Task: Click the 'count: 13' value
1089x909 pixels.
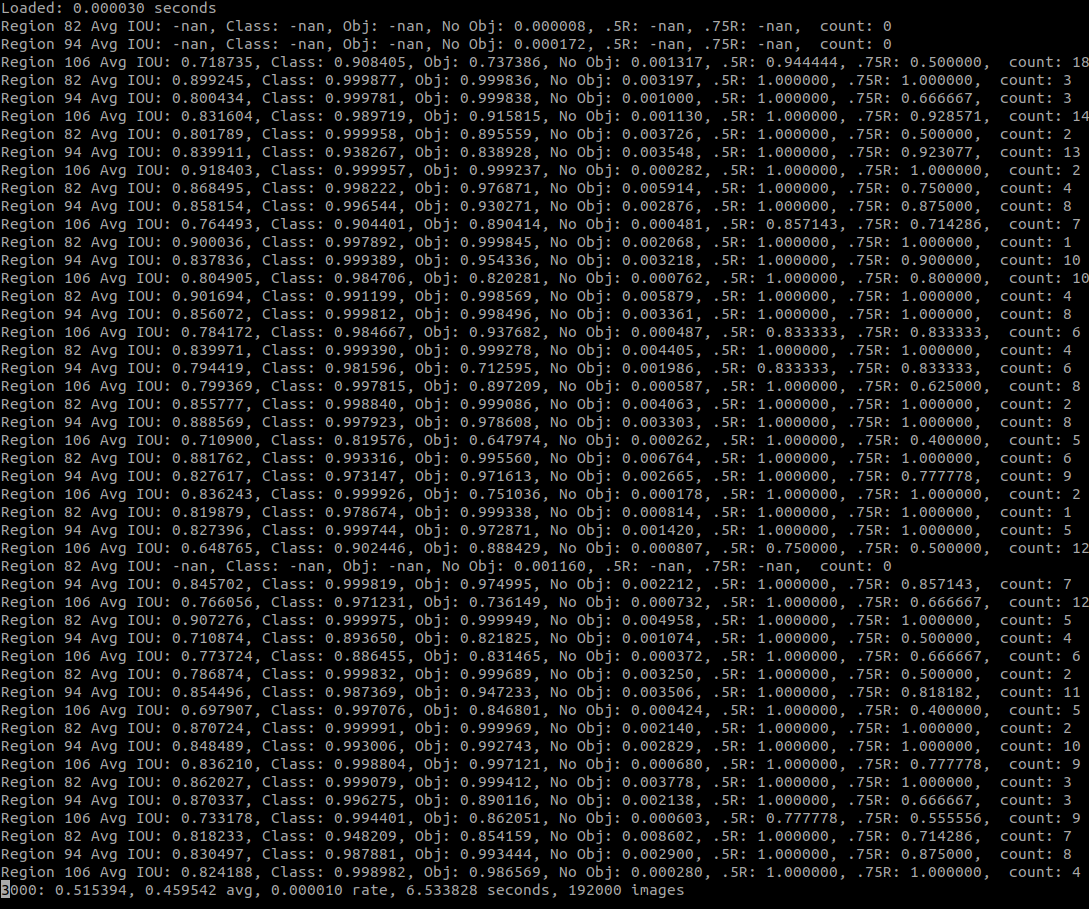Action: pos(1040,152)
